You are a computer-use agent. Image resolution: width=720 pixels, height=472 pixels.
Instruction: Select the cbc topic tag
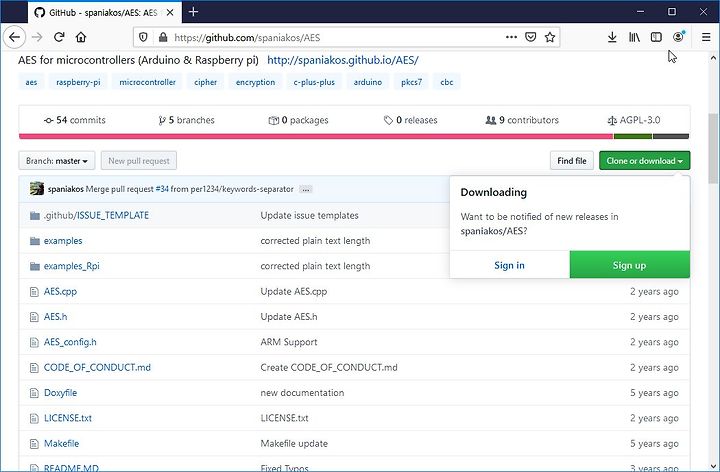pyautogui.click(x=446, y=82)
